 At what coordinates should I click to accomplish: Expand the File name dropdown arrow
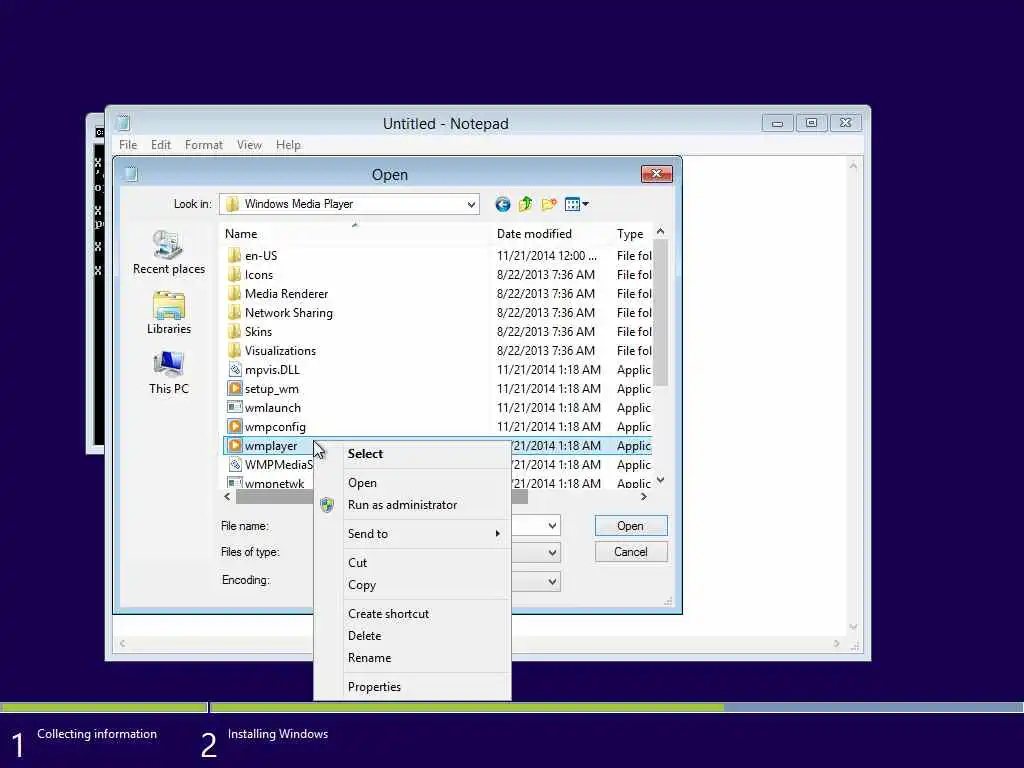[552, 526]
